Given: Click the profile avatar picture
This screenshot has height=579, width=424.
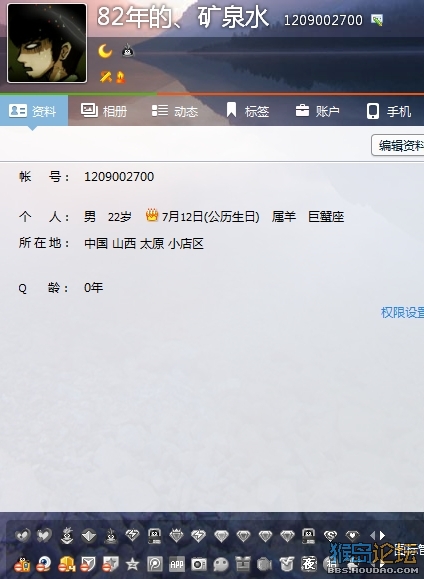Looking at the screenshot, I should click(47, 43).
